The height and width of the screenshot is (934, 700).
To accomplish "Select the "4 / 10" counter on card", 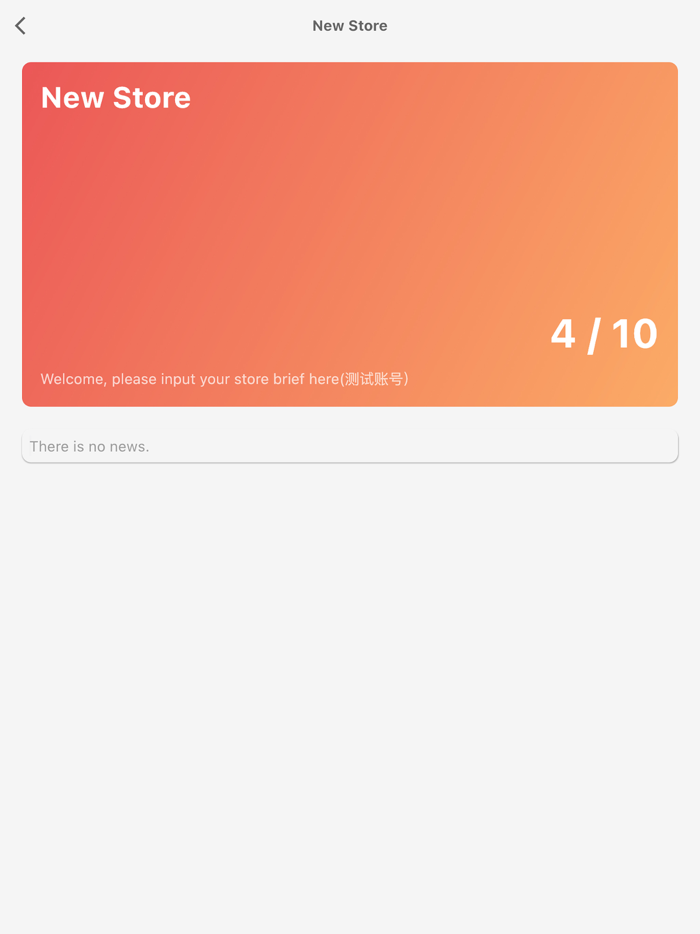I will point(604,334).
